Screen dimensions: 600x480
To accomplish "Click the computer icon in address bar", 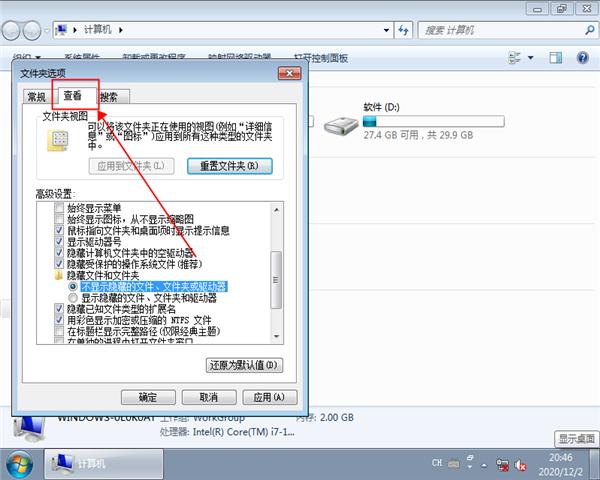I will [x=62, y=29].
